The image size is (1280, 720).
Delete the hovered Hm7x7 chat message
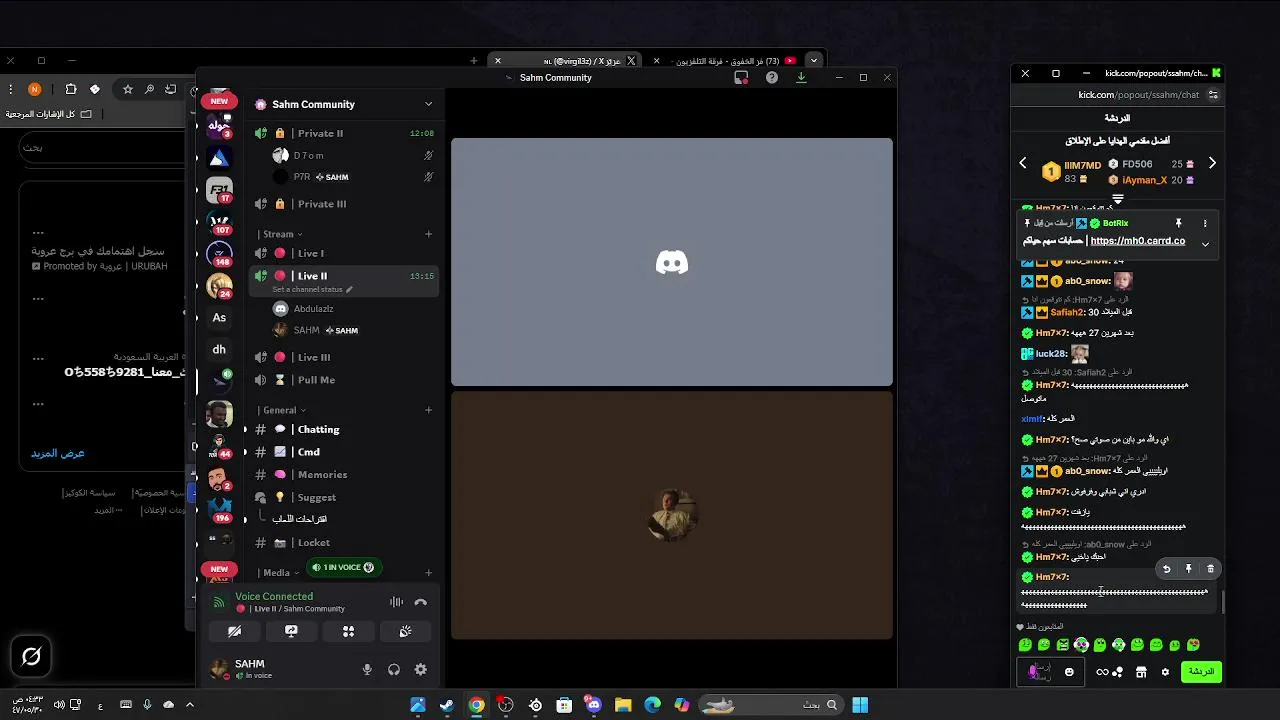1210,569
